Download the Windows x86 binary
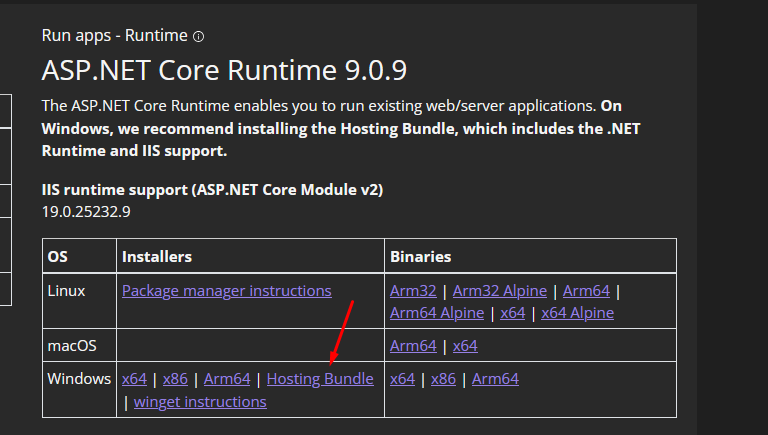768x435 pixels. click(x=443, y=379)
